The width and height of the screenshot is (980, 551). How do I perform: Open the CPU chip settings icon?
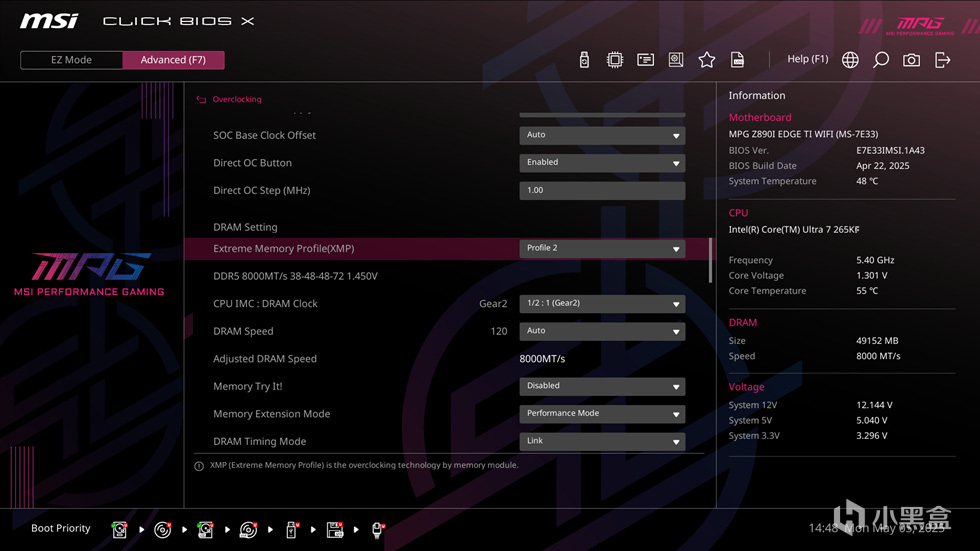(x=614, y=60)
